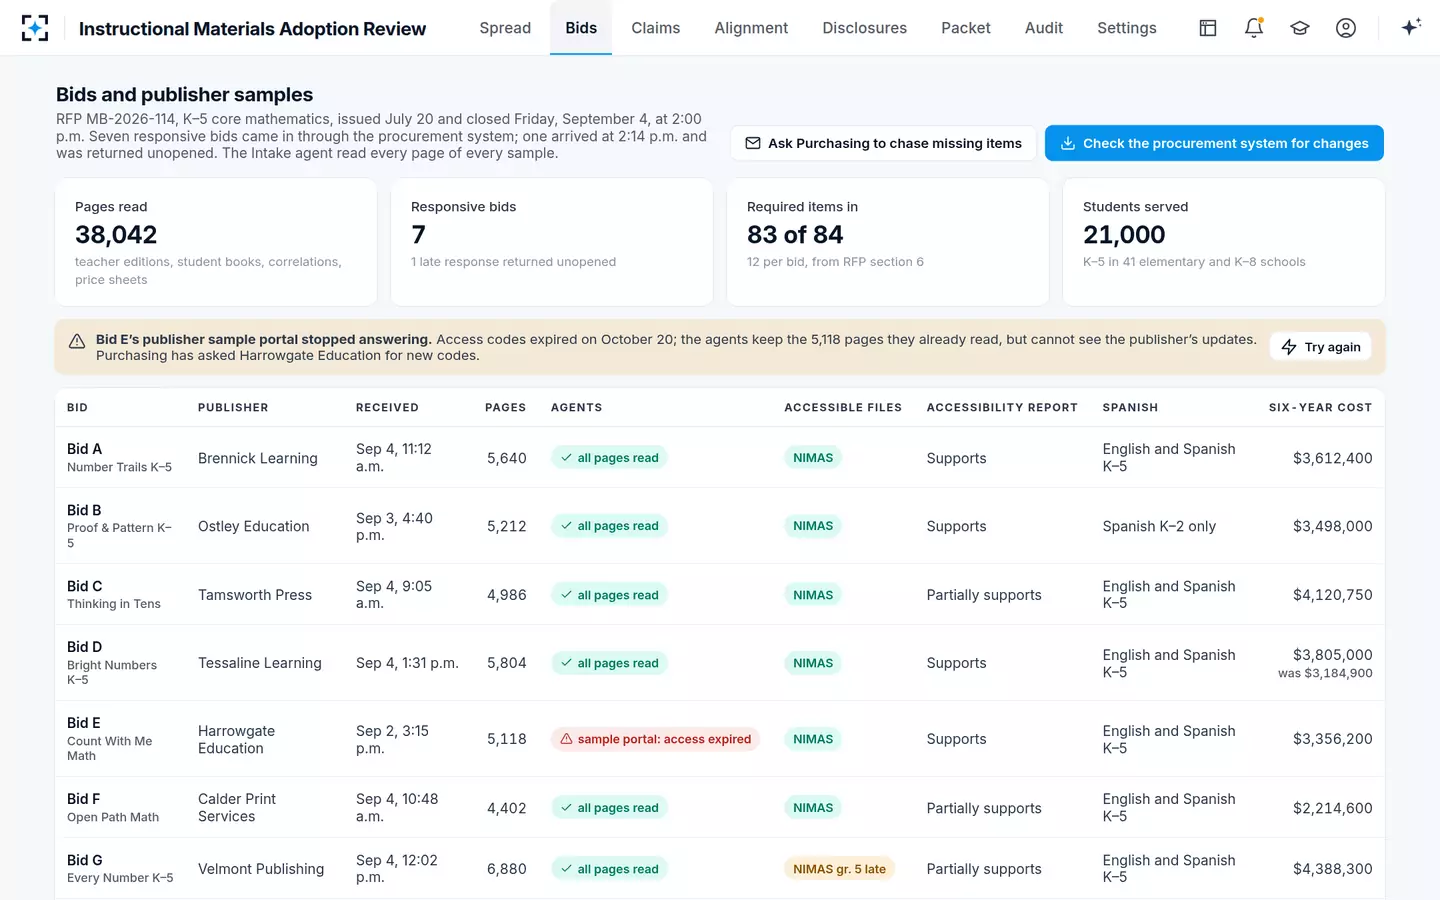Click the Pages read card

(x=216, y=242)
